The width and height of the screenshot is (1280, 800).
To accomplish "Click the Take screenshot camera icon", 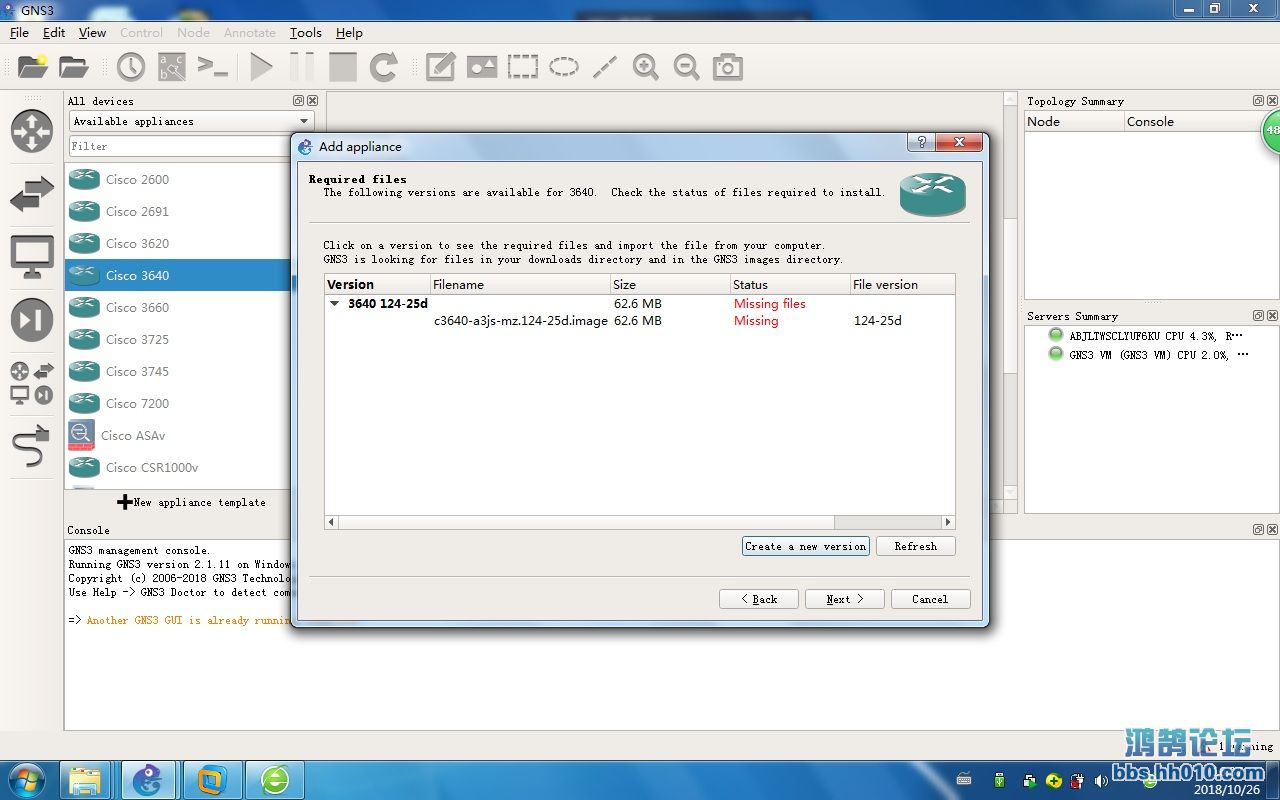I will tap(728, 67).
